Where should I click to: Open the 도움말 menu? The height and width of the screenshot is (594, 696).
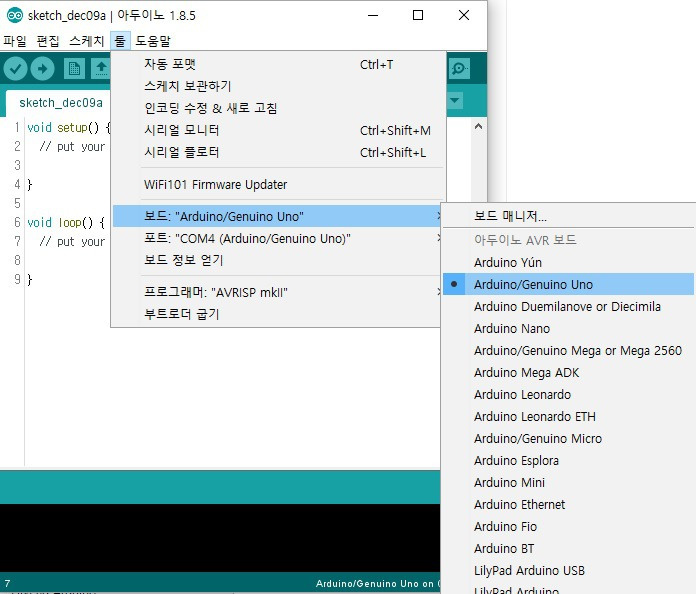click(153, 41)
